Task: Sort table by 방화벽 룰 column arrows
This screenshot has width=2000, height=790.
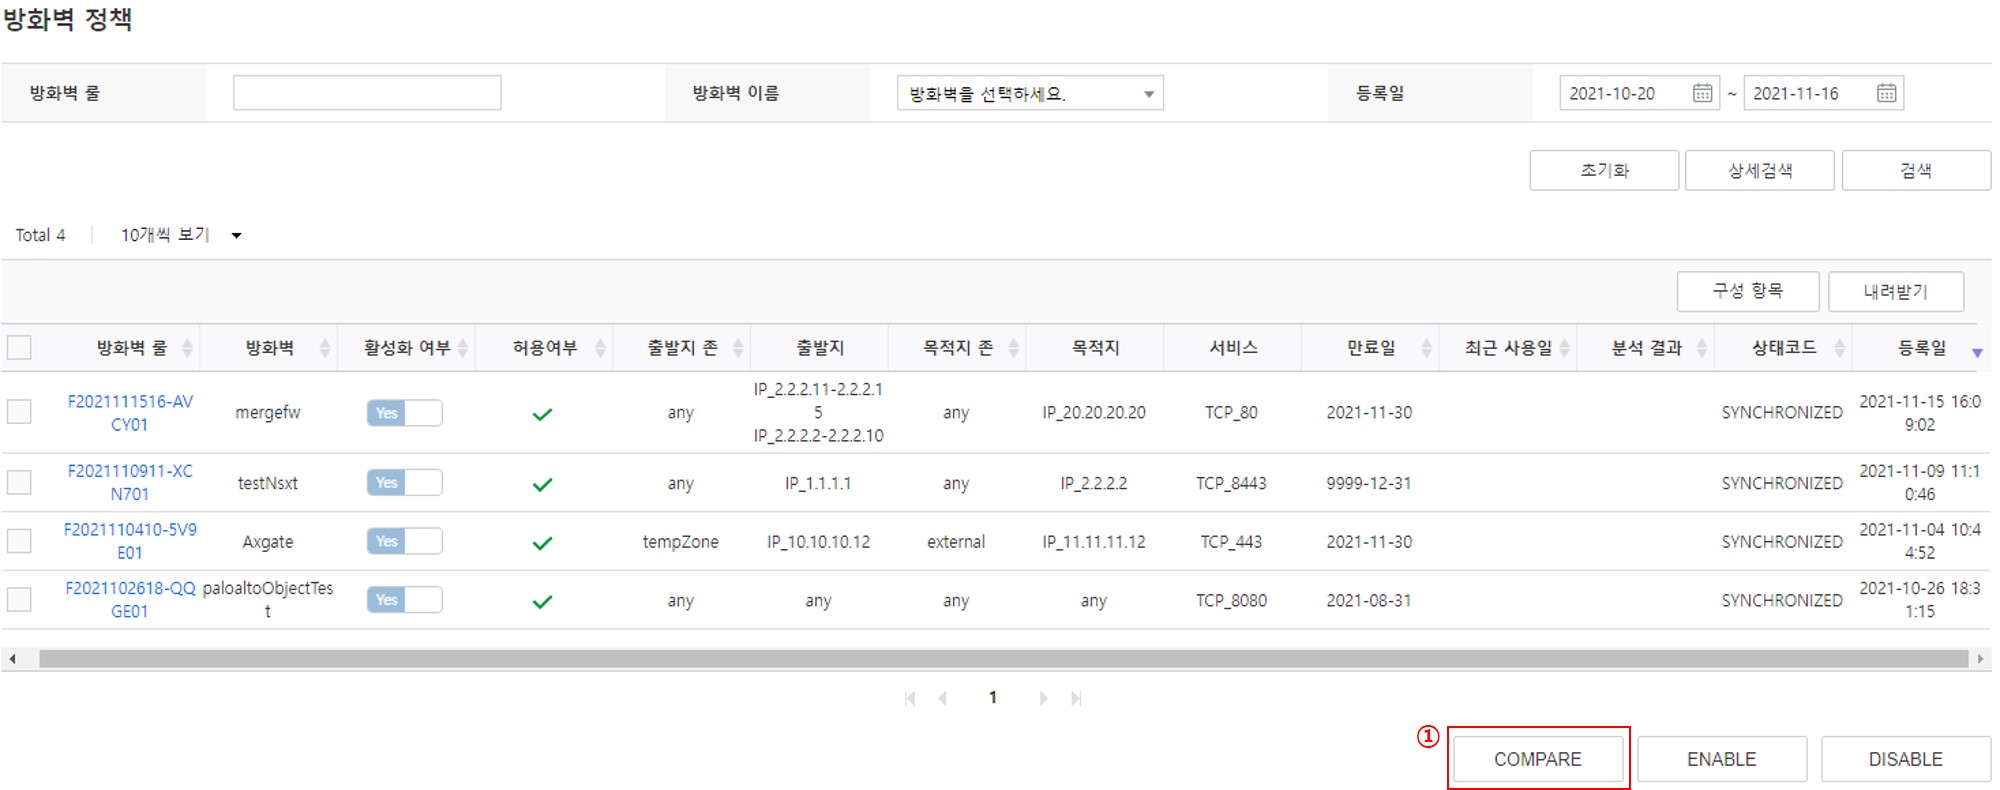Action: pyautogui.click(x=187, y=348)
